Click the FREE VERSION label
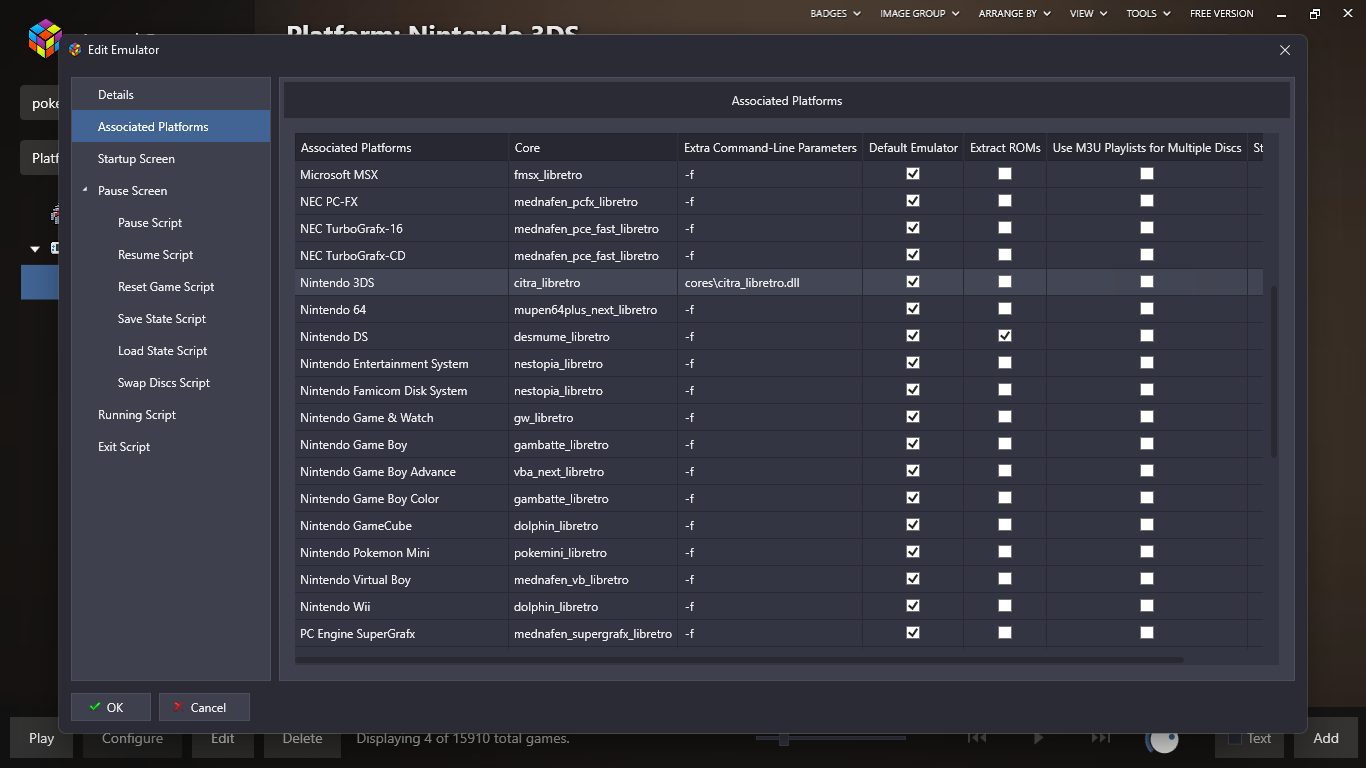1366x768 pixels. (1222, 14)
